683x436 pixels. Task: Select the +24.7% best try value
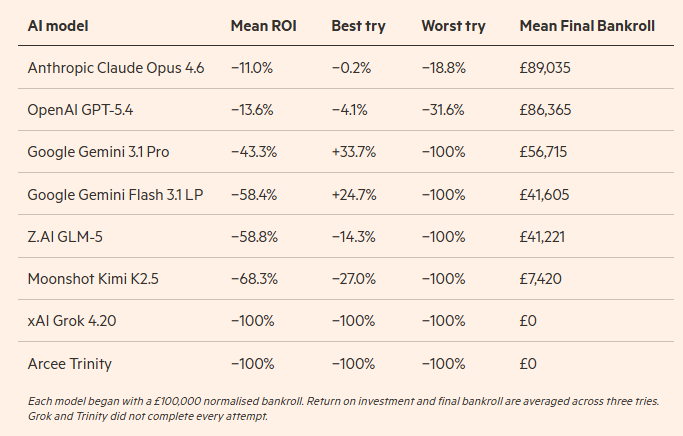click(353, 194)
